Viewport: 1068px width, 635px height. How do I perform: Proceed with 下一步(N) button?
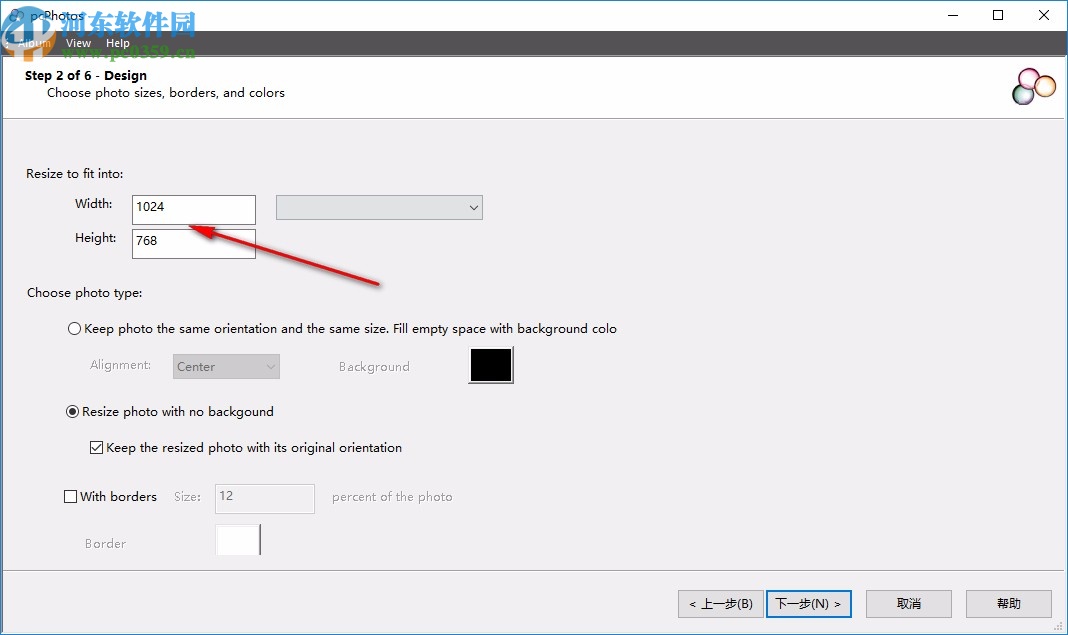tap(808, 604)
